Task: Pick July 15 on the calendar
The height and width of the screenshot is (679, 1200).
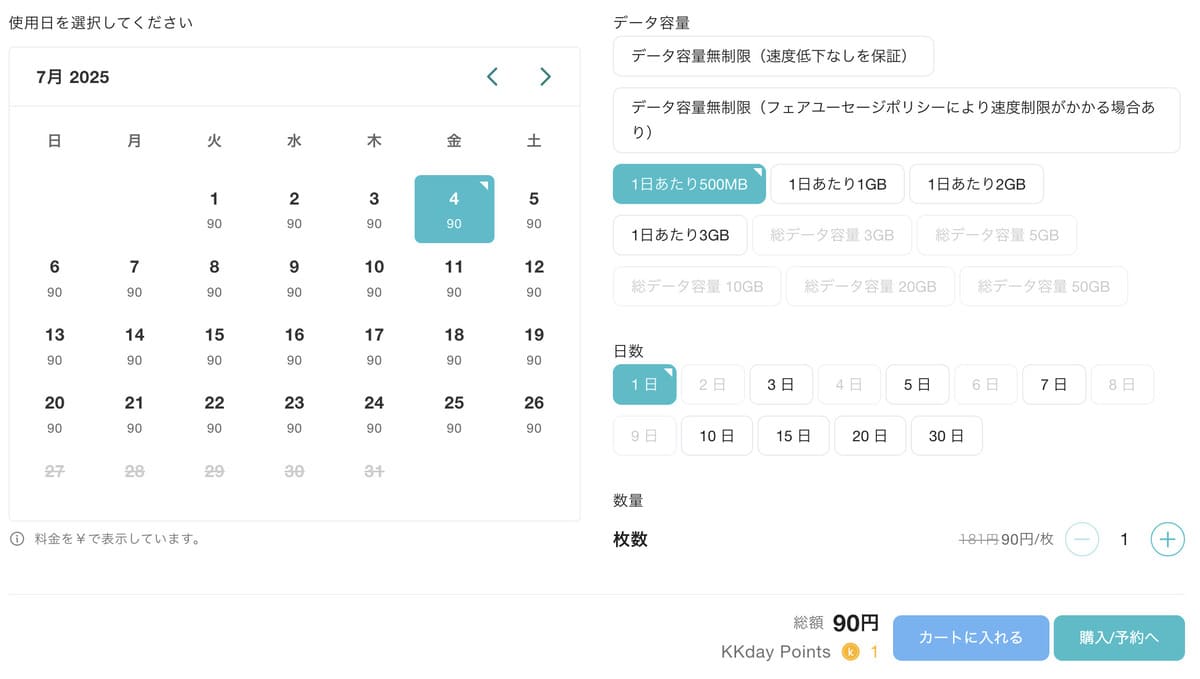Action: click(214, 345)
